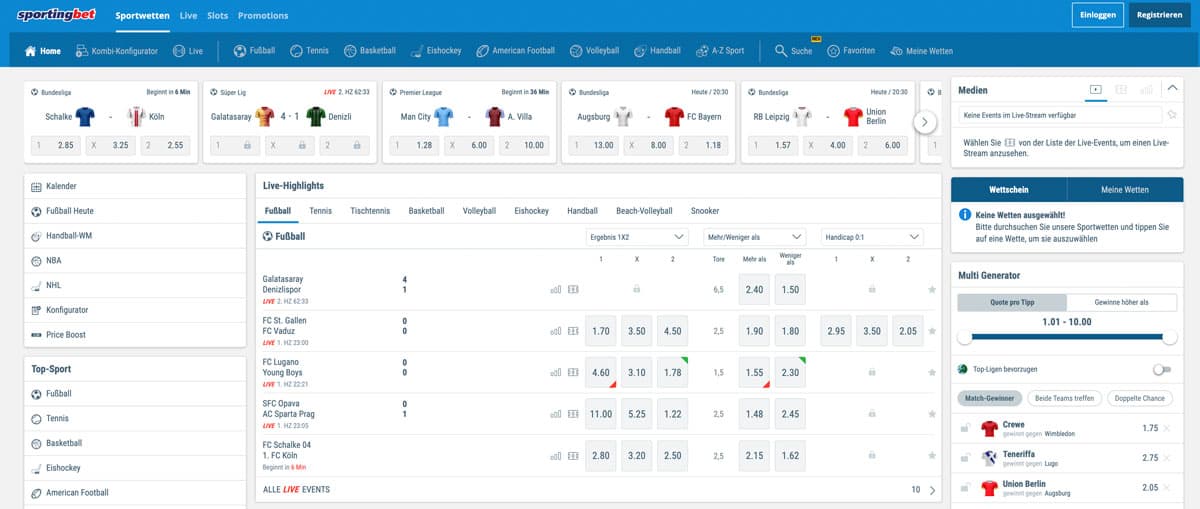Open scoreboard icon for FC St. Gallen row
Screen dimensions: 1200x509
coord(573,330)
